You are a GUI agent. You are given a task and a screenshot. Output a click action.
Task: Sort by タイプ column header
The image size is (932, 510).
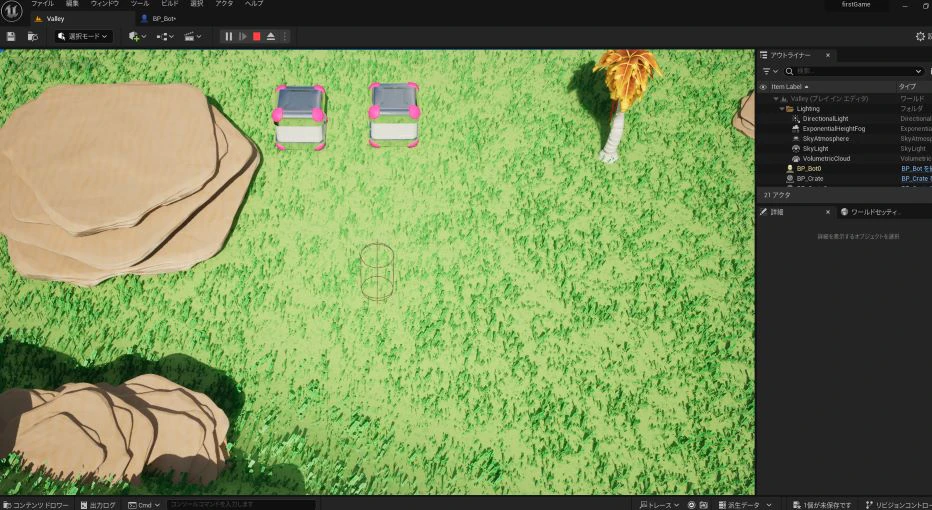click(907, 87)
